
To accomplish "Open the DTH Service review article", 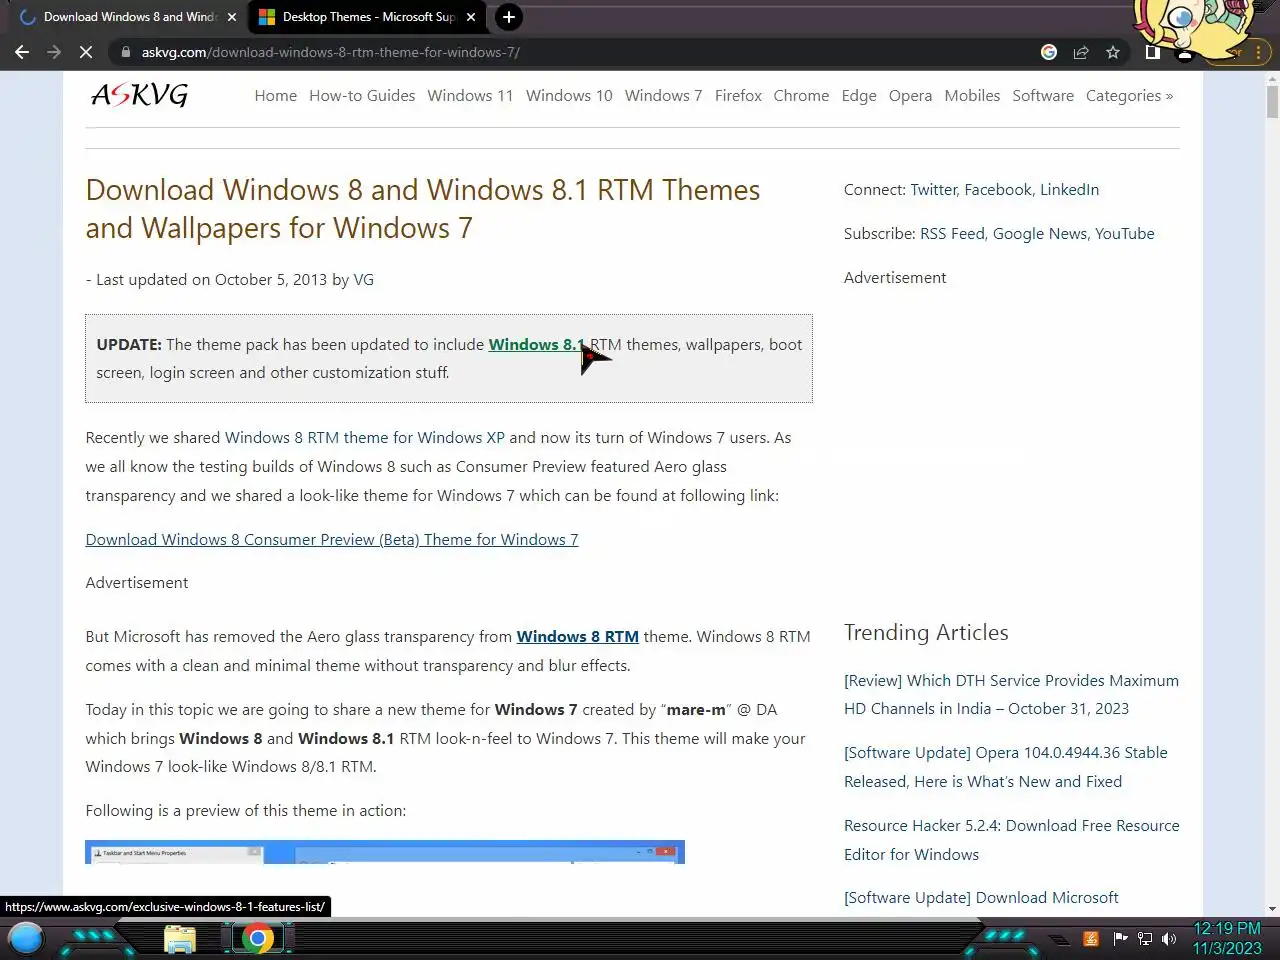I will 1011,695.
